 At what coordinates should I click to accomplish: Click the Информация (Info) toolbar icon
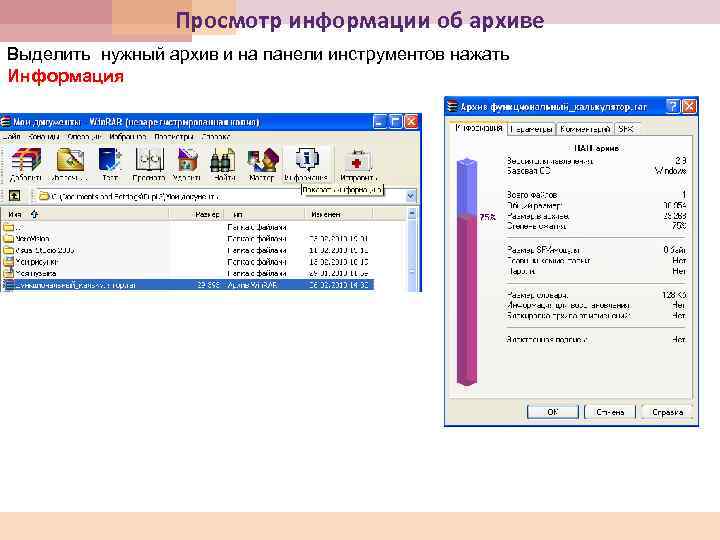(x=306, y=164)
